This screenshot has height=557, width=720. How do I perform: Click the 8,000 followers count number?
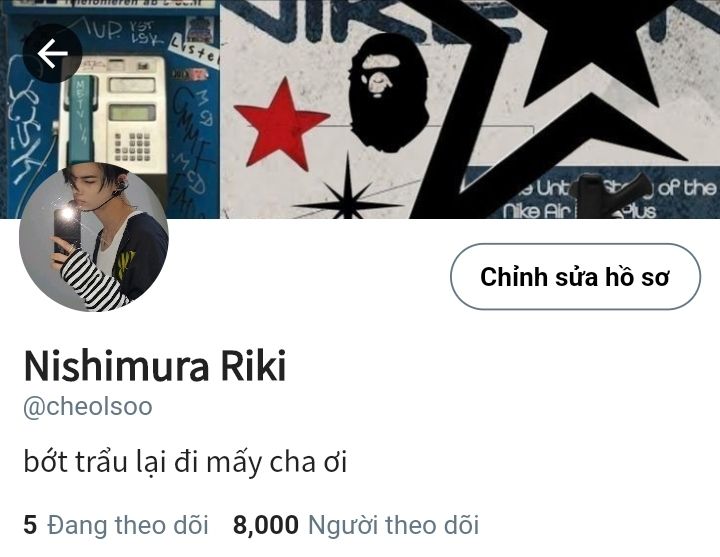click(x=265, y=525)
